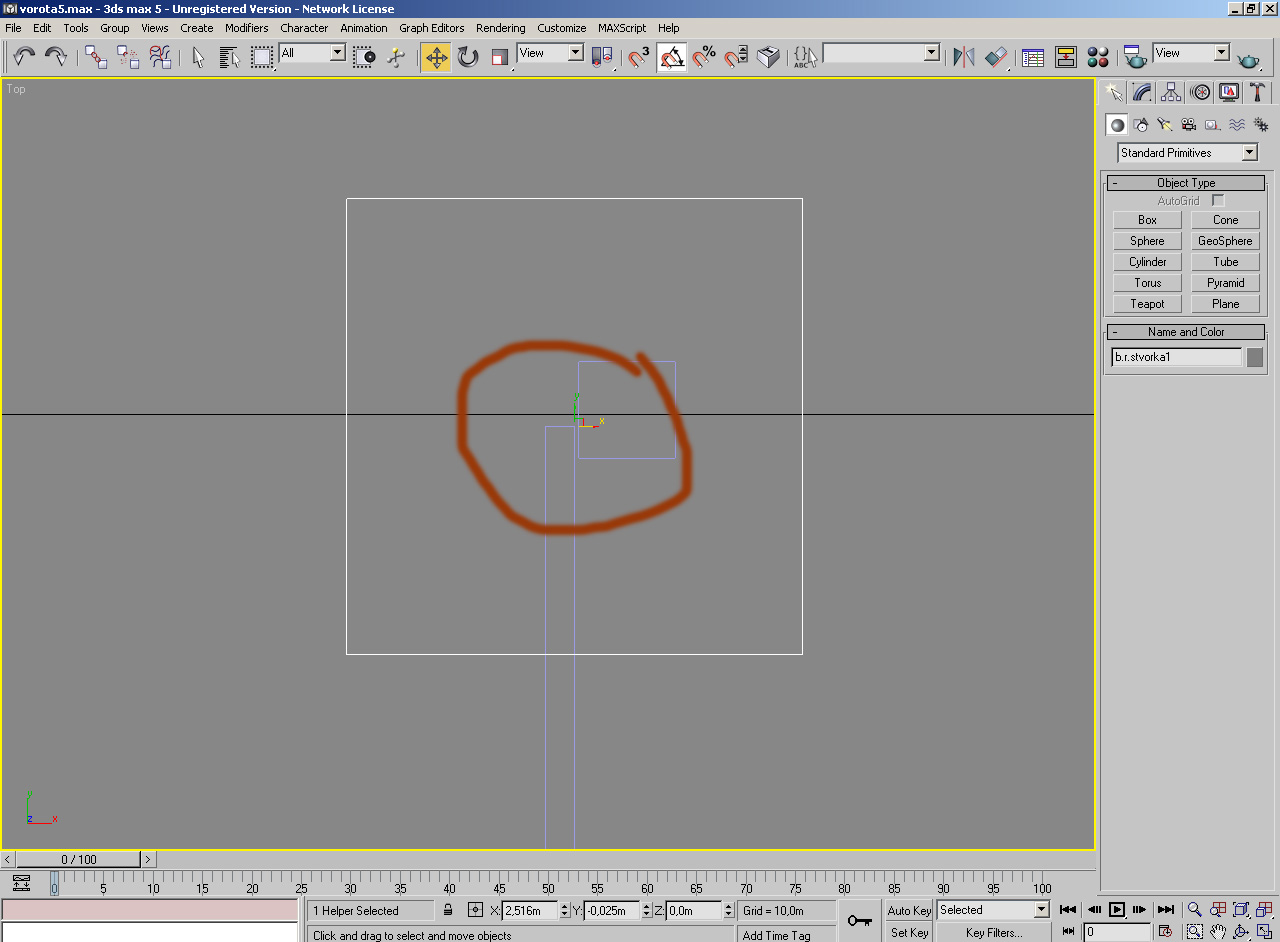This screenshot has height=942, width=1280.
Task: Activate the Select and Link tool
Action: (96, 57)
